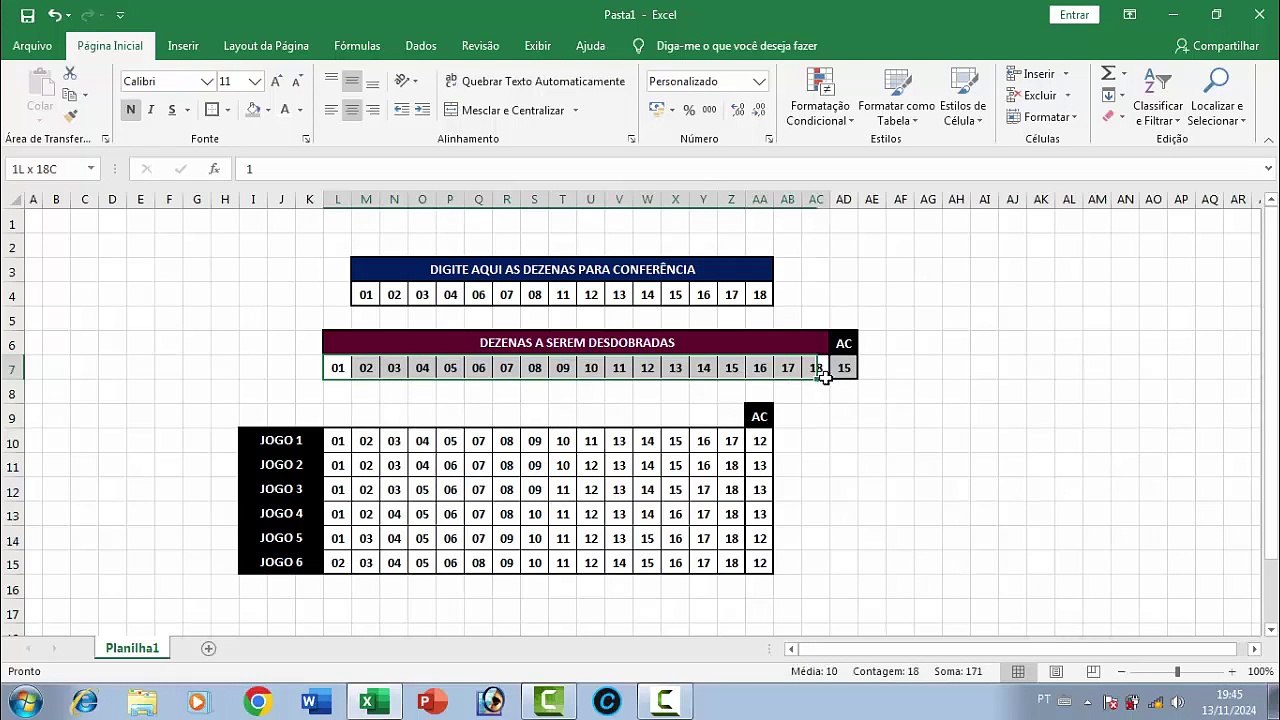
Task: Switch to Page Layout view icon
Action: pyautogui.click(x=1056, y=672)
